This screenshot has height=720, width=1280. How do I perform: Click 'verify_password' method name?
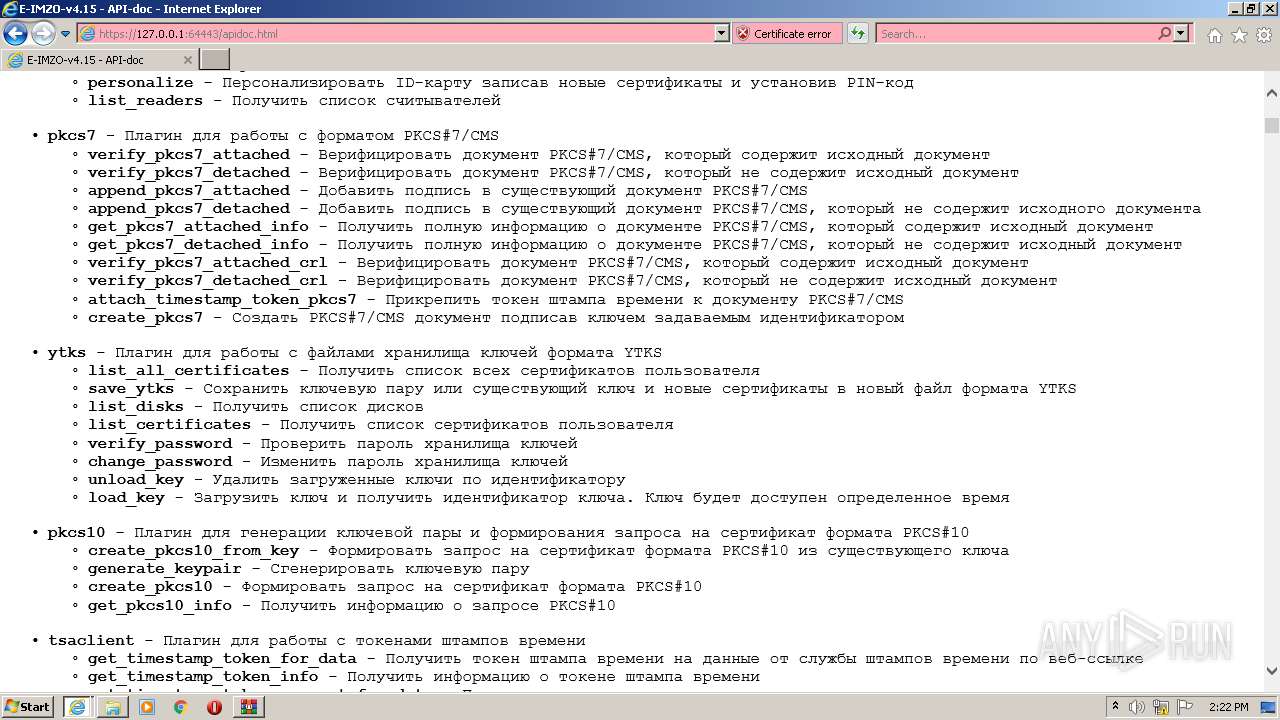[x=160, y=443]
